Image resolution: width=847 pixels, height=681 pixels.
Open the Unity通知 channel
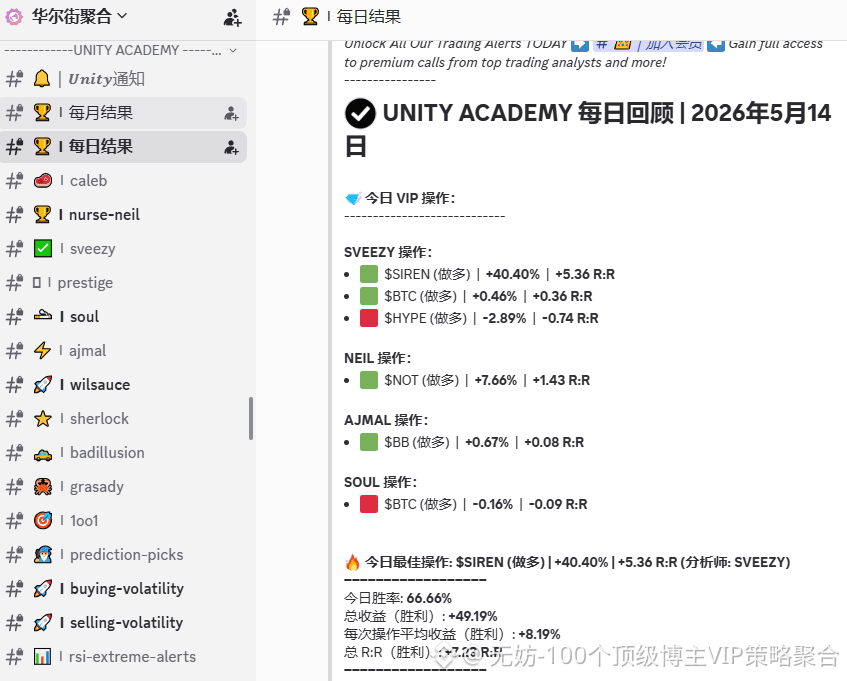pos(123,79)
